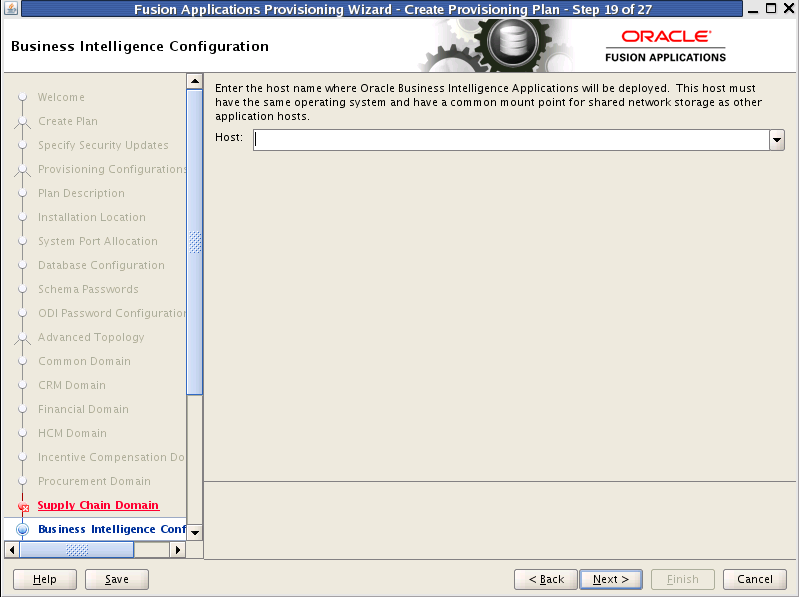The image size is (799, 597).
Task: Click the vertical scrollbar thumb in the step list
Action: click(195, 242)
